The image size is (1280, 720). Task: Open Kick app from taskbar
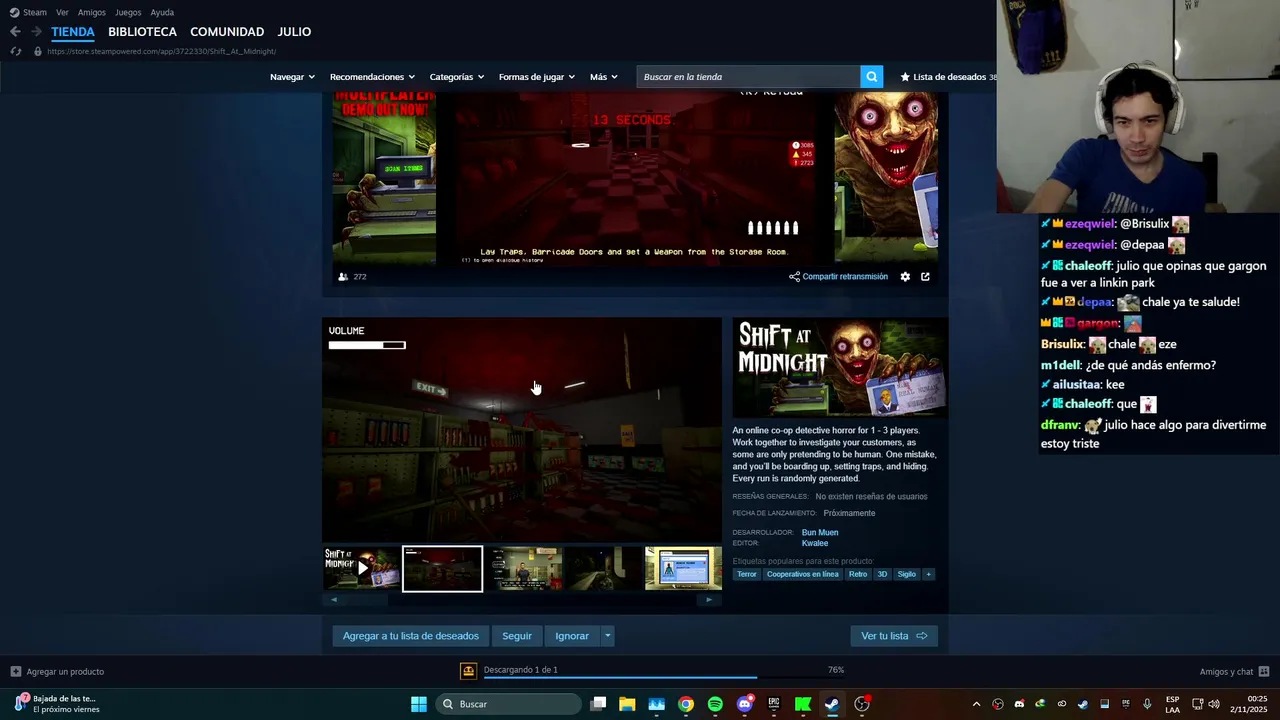(x=803, y=704)
